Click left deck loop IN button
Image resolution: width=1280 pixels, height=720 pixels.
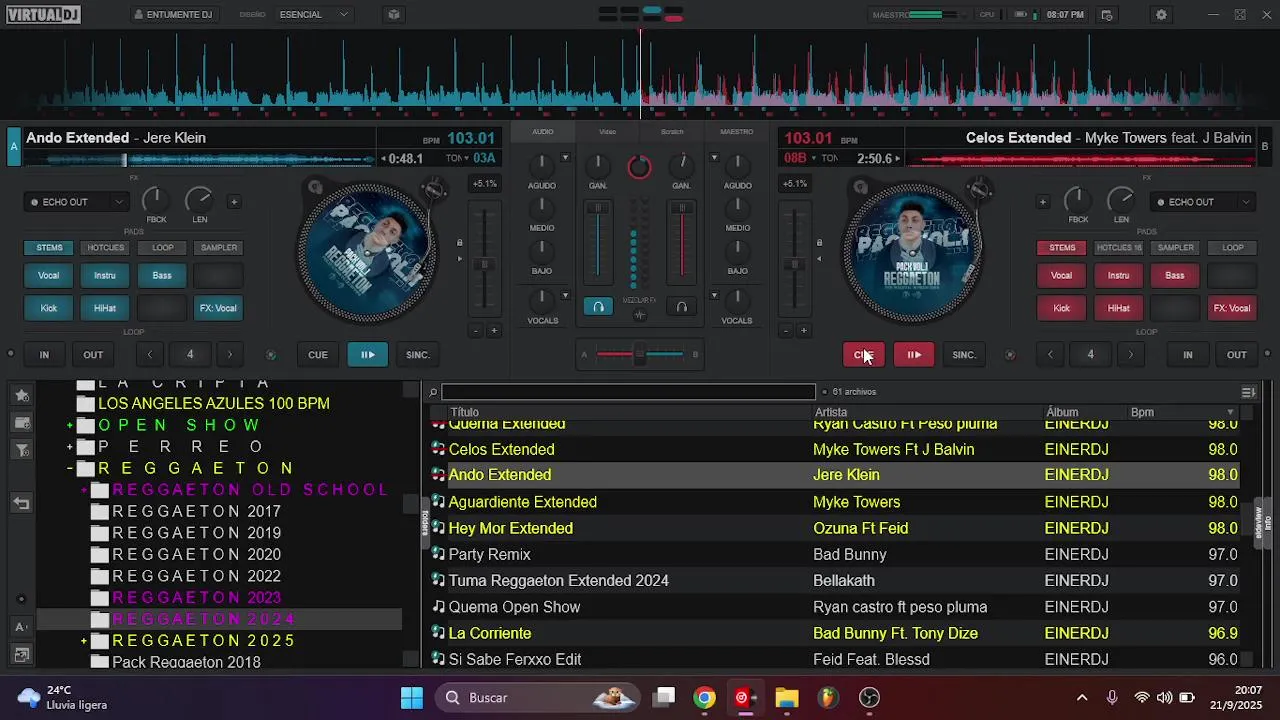pos(44,355)
